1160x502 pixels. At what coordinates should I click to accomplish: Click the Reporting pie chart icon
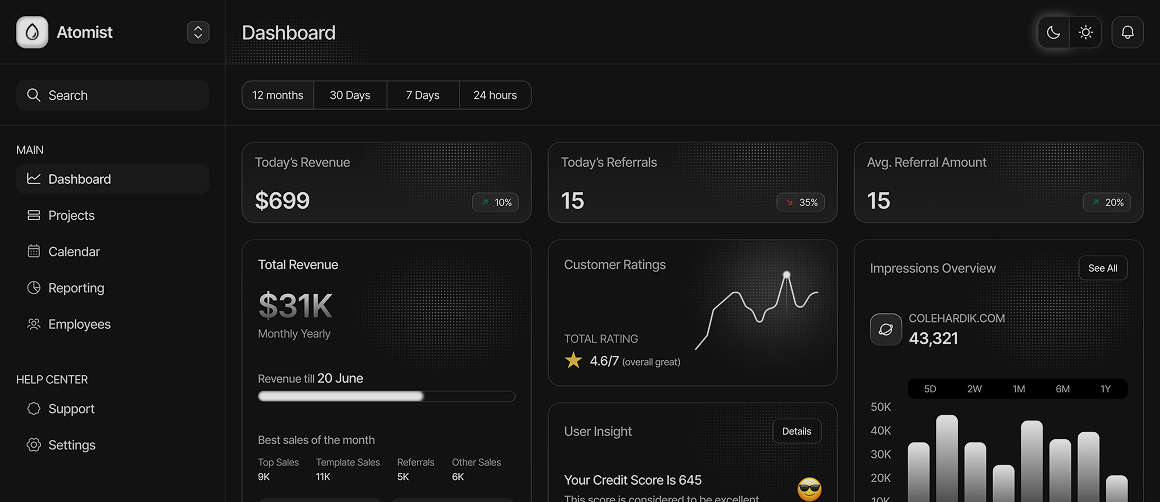[x=33, y=288]
